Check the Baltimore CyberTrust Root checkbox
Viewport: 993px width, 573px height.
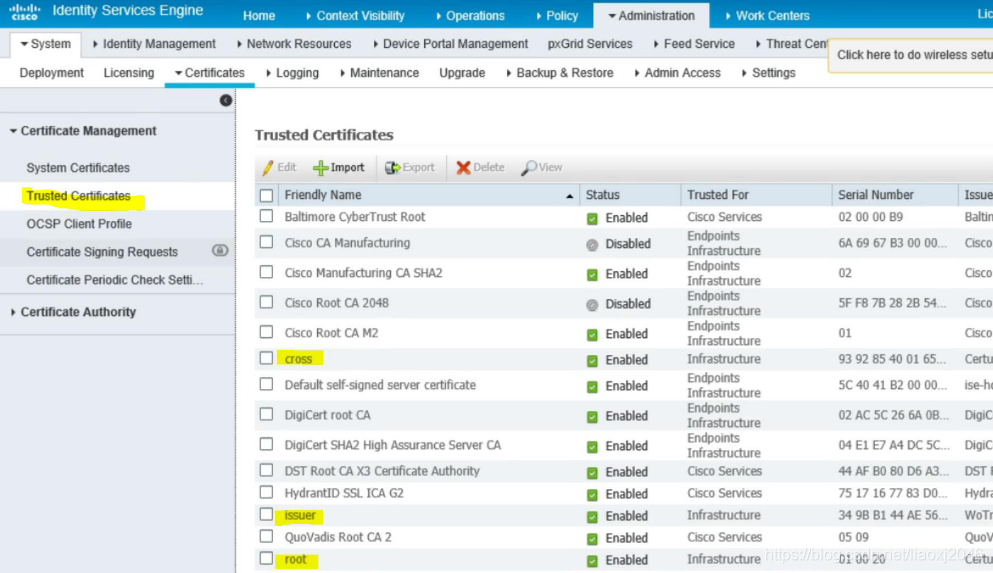pos(267,216)
